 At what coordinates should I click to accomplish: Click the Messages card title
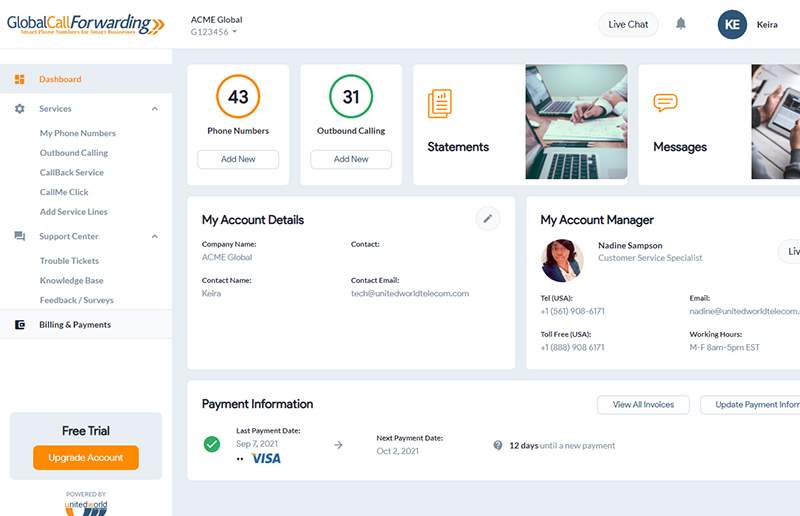(680, 147)
